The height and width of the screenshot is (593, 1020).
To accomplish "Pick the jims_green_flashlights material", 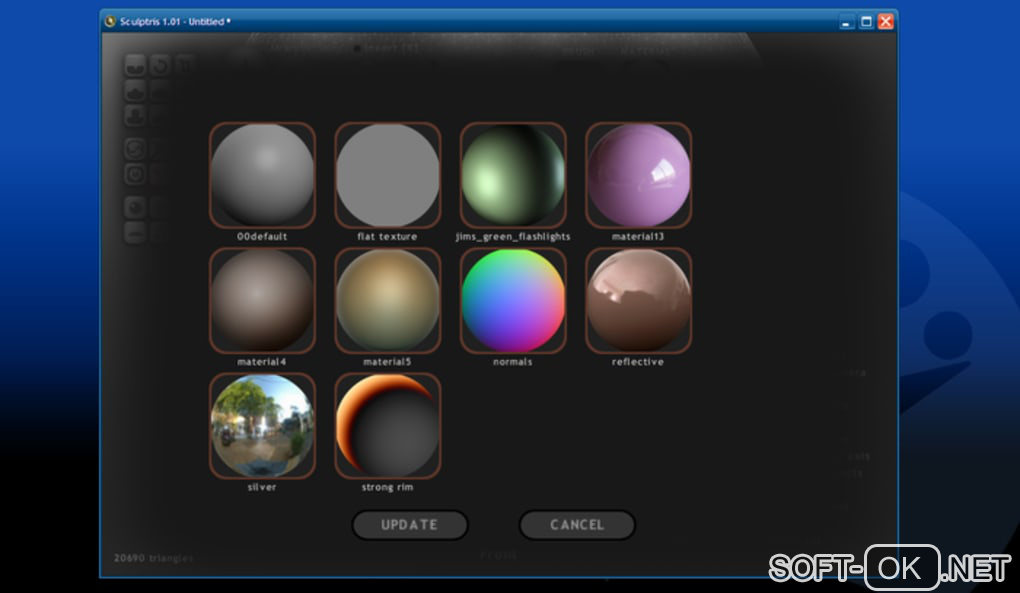I will [x=513, y=175].
